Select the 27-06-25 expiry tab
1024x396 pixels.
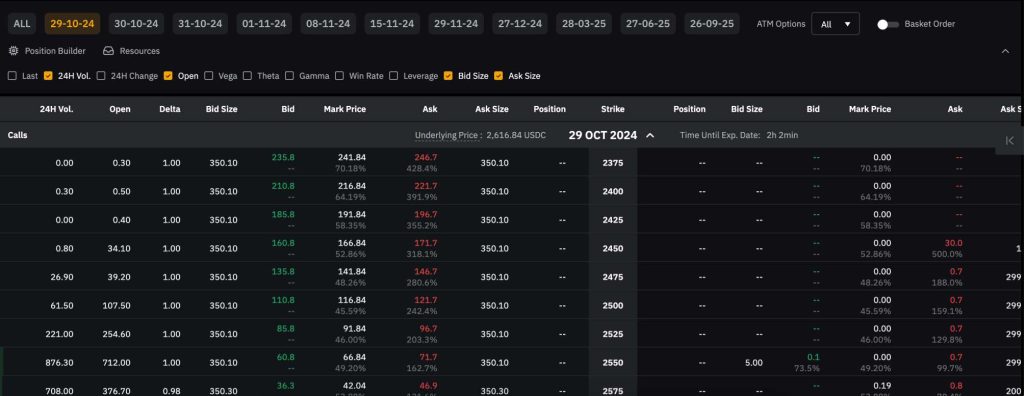(x=648, y=24)
